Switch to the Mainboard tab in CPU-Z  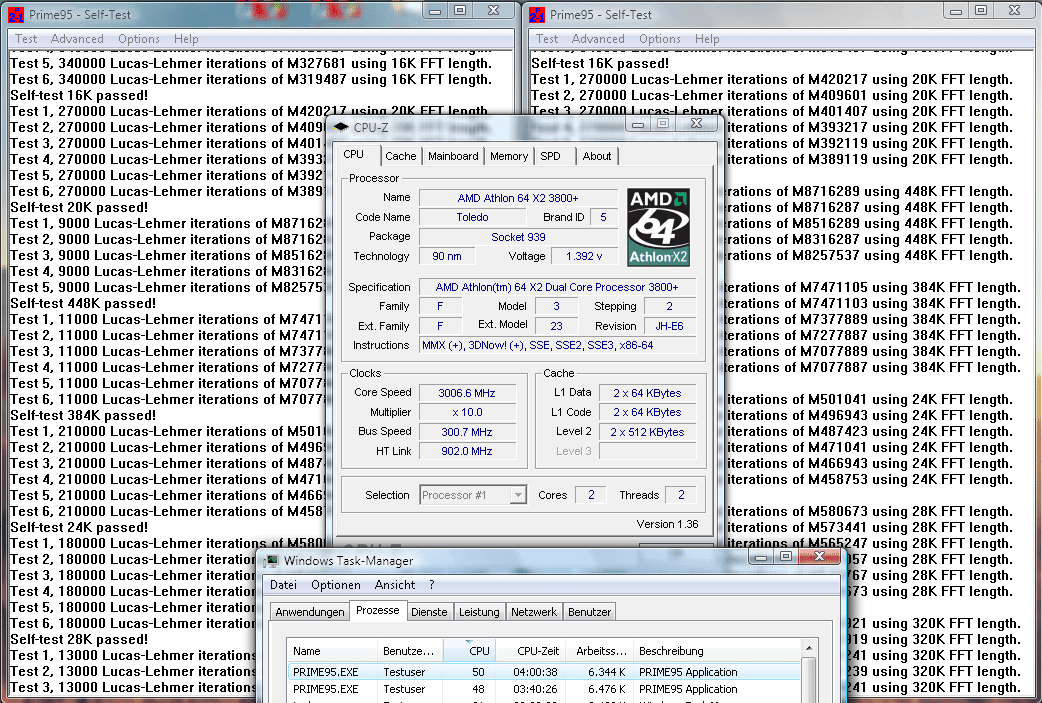tap(453, 156)
